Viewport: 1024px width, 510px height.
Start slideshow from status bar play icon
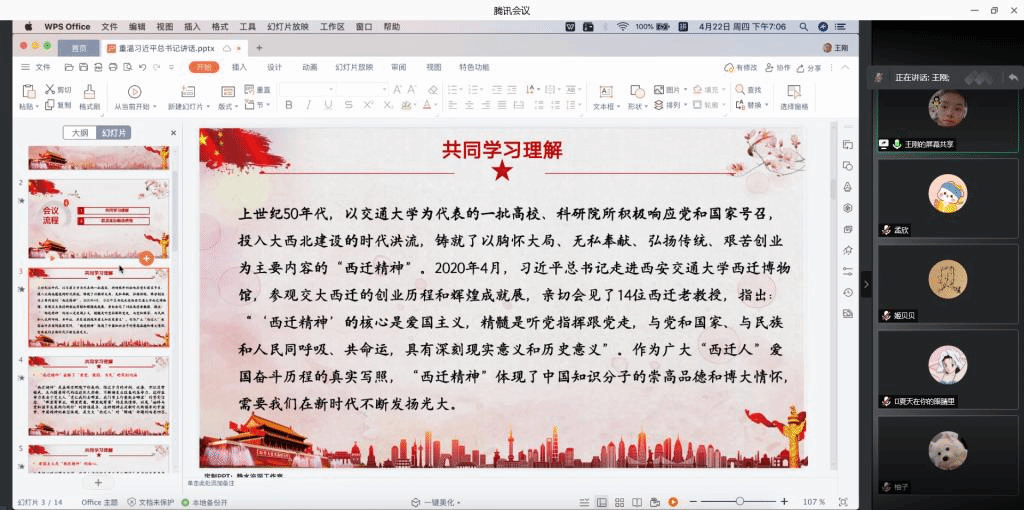(x=673, y=501)
